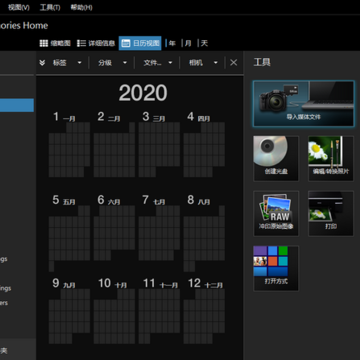Open the 创建光盘 create disc tool

(276, 159)
